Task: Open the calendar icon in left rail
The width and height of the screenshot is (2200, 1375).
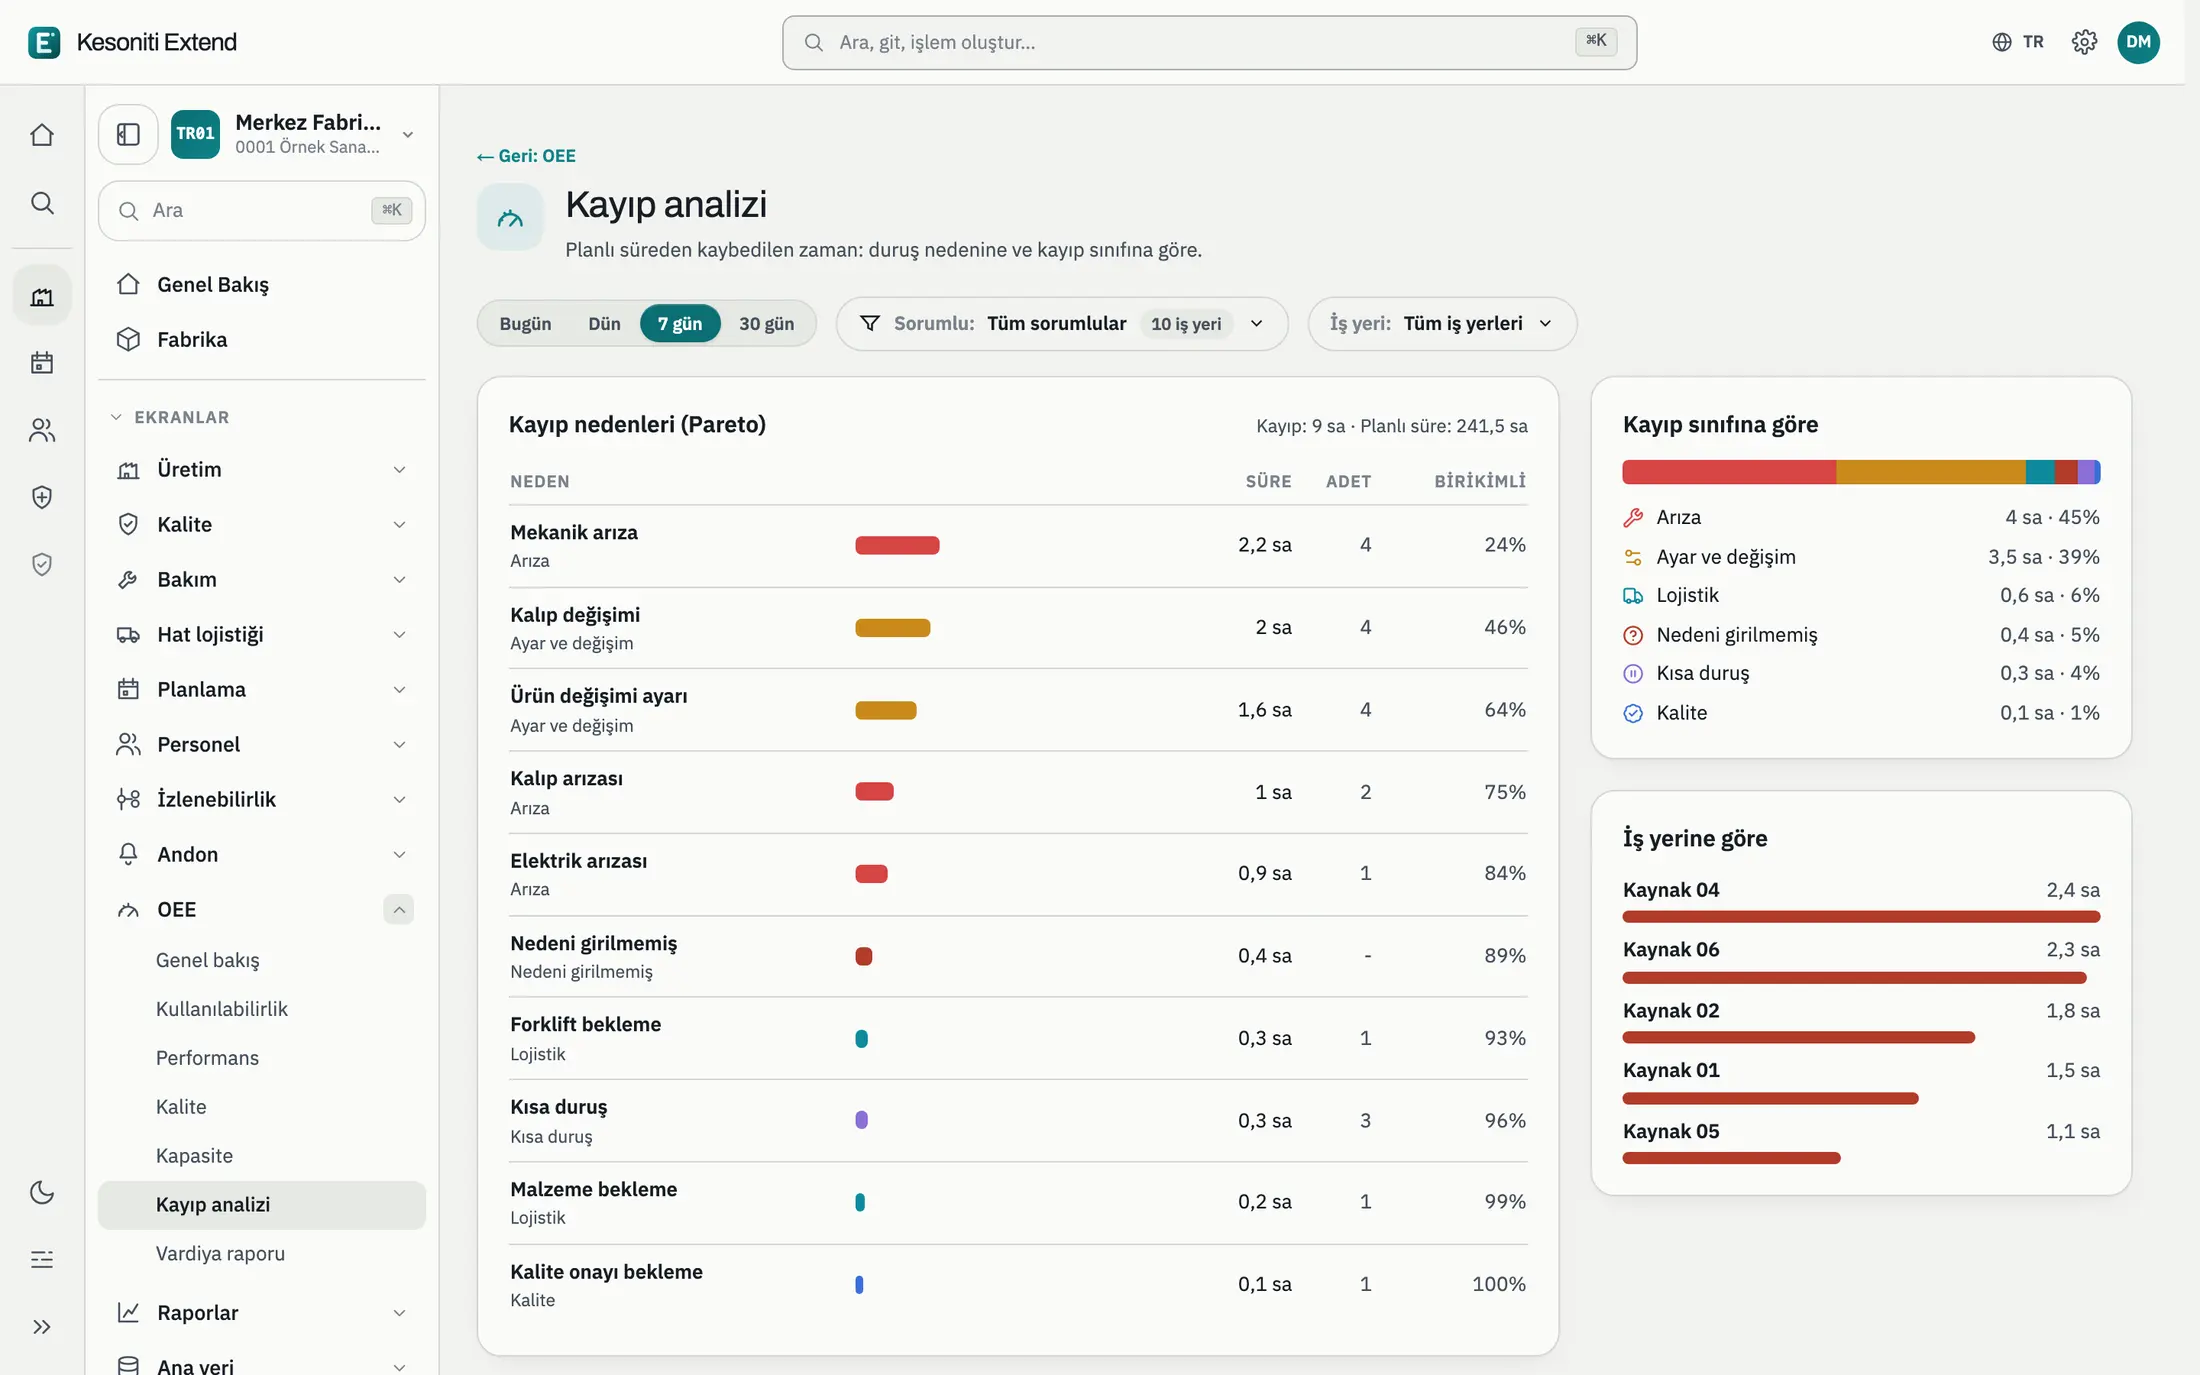Action: (x=42, y=362)
